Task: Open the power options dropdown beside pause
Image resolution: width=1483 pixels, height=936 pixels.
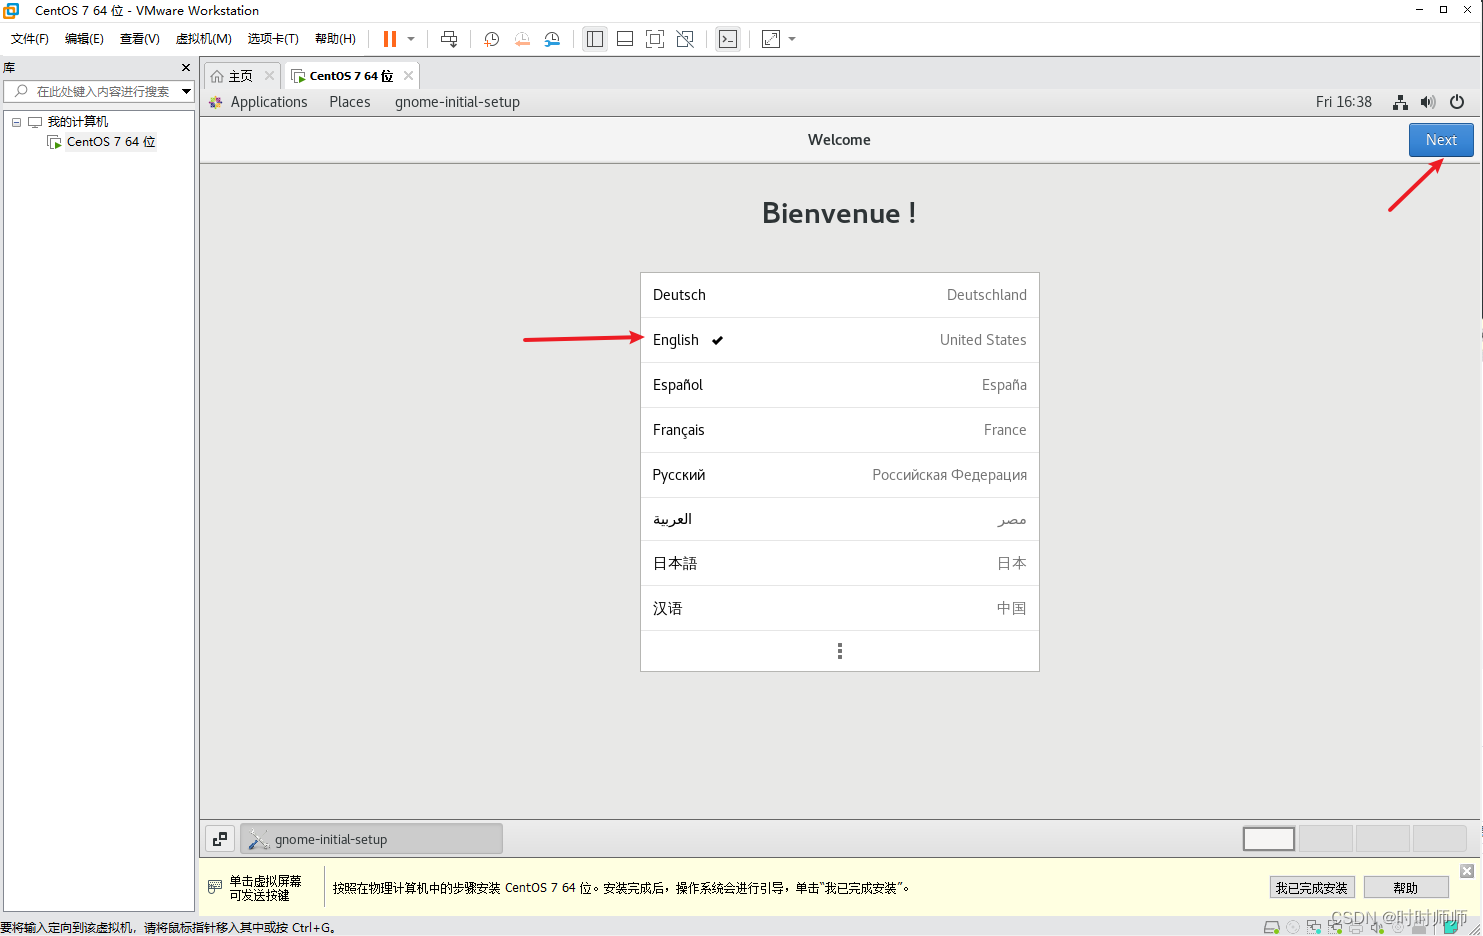Action: (x=411, y=39)
